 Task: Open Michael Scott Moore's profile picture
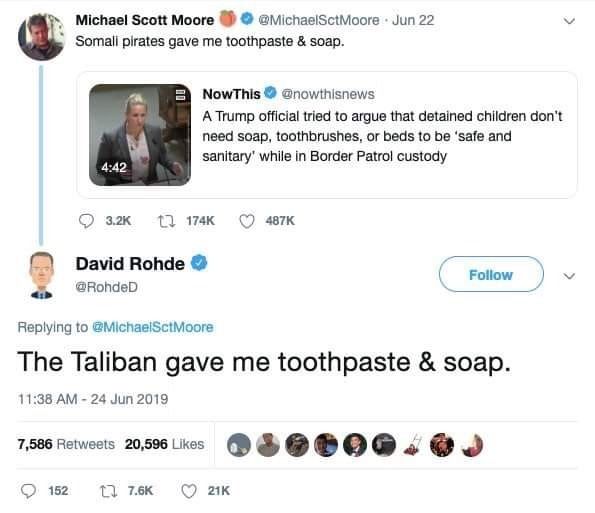click(x=42, y=37)
